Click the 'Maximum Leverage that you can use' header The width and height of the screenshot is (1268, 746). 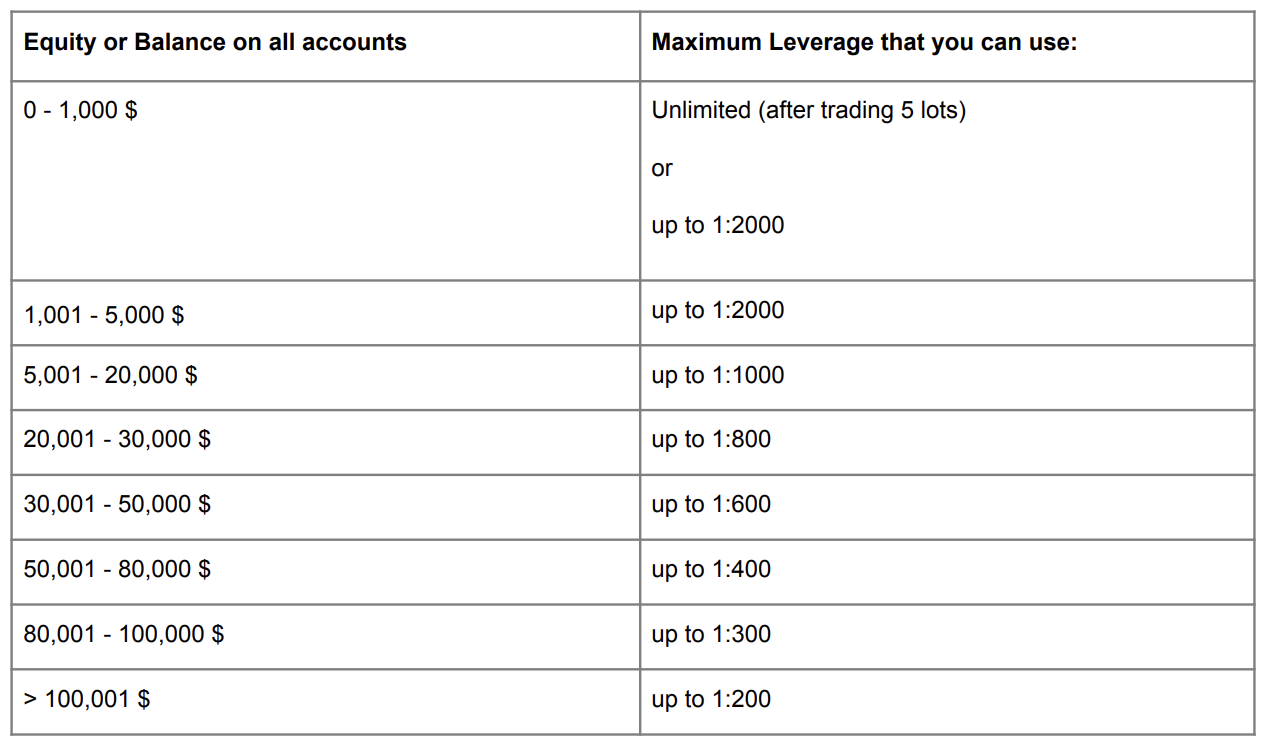coord(864,43)
